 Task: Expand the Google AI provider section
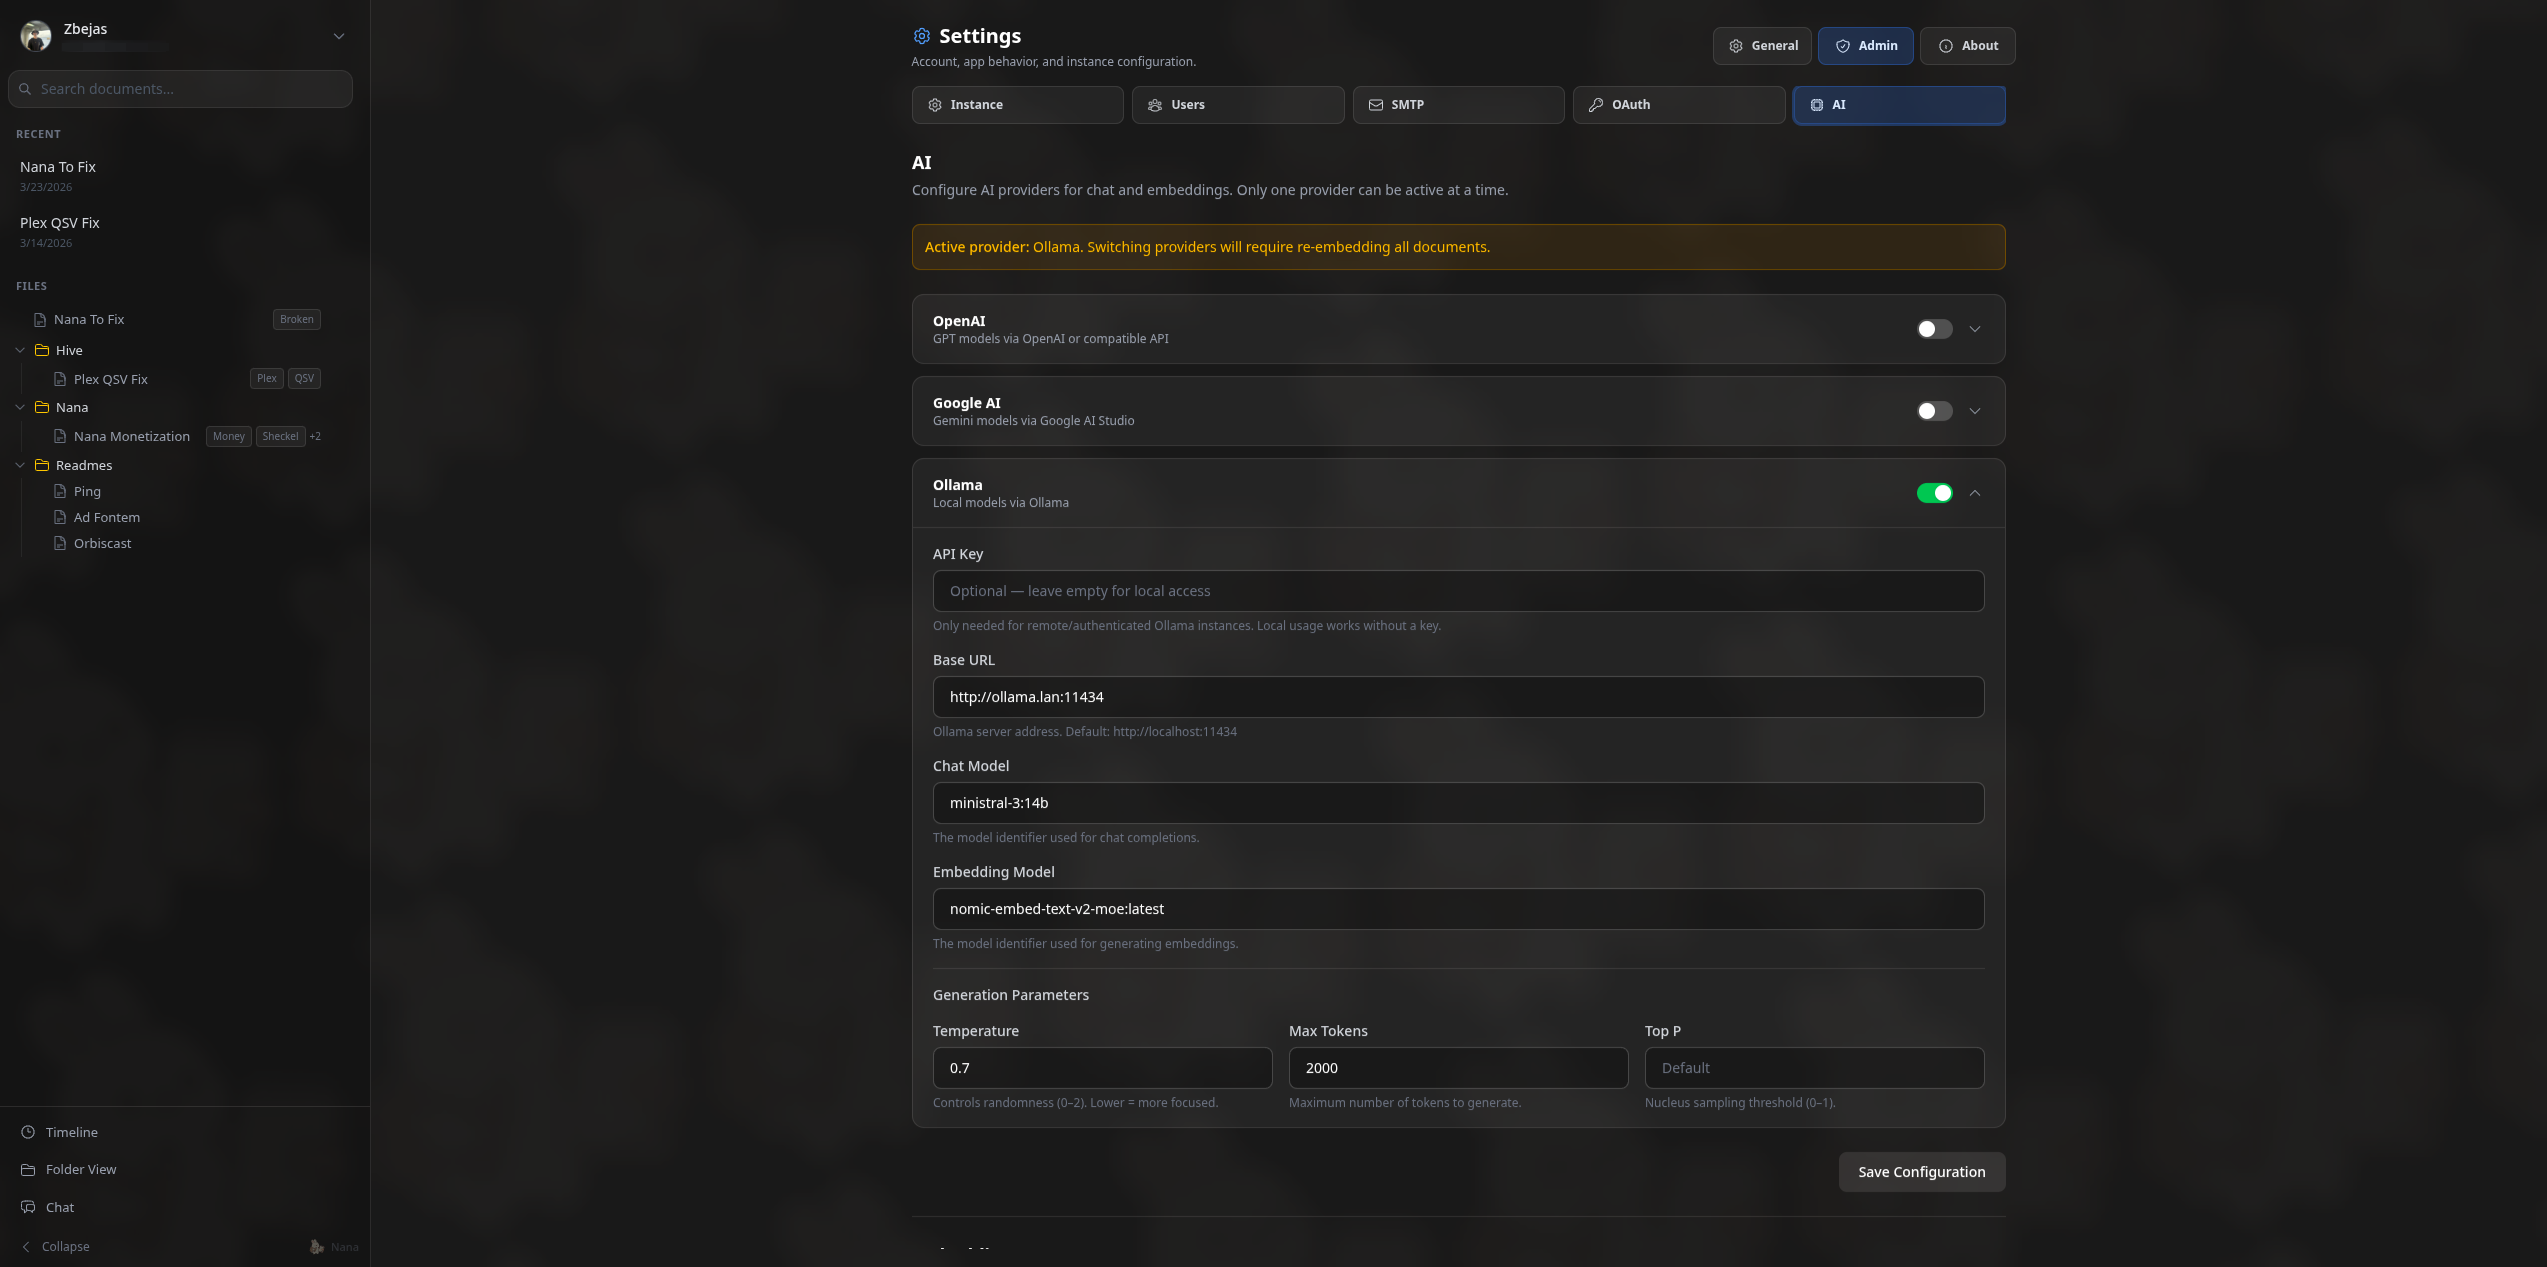[1975, 411]
